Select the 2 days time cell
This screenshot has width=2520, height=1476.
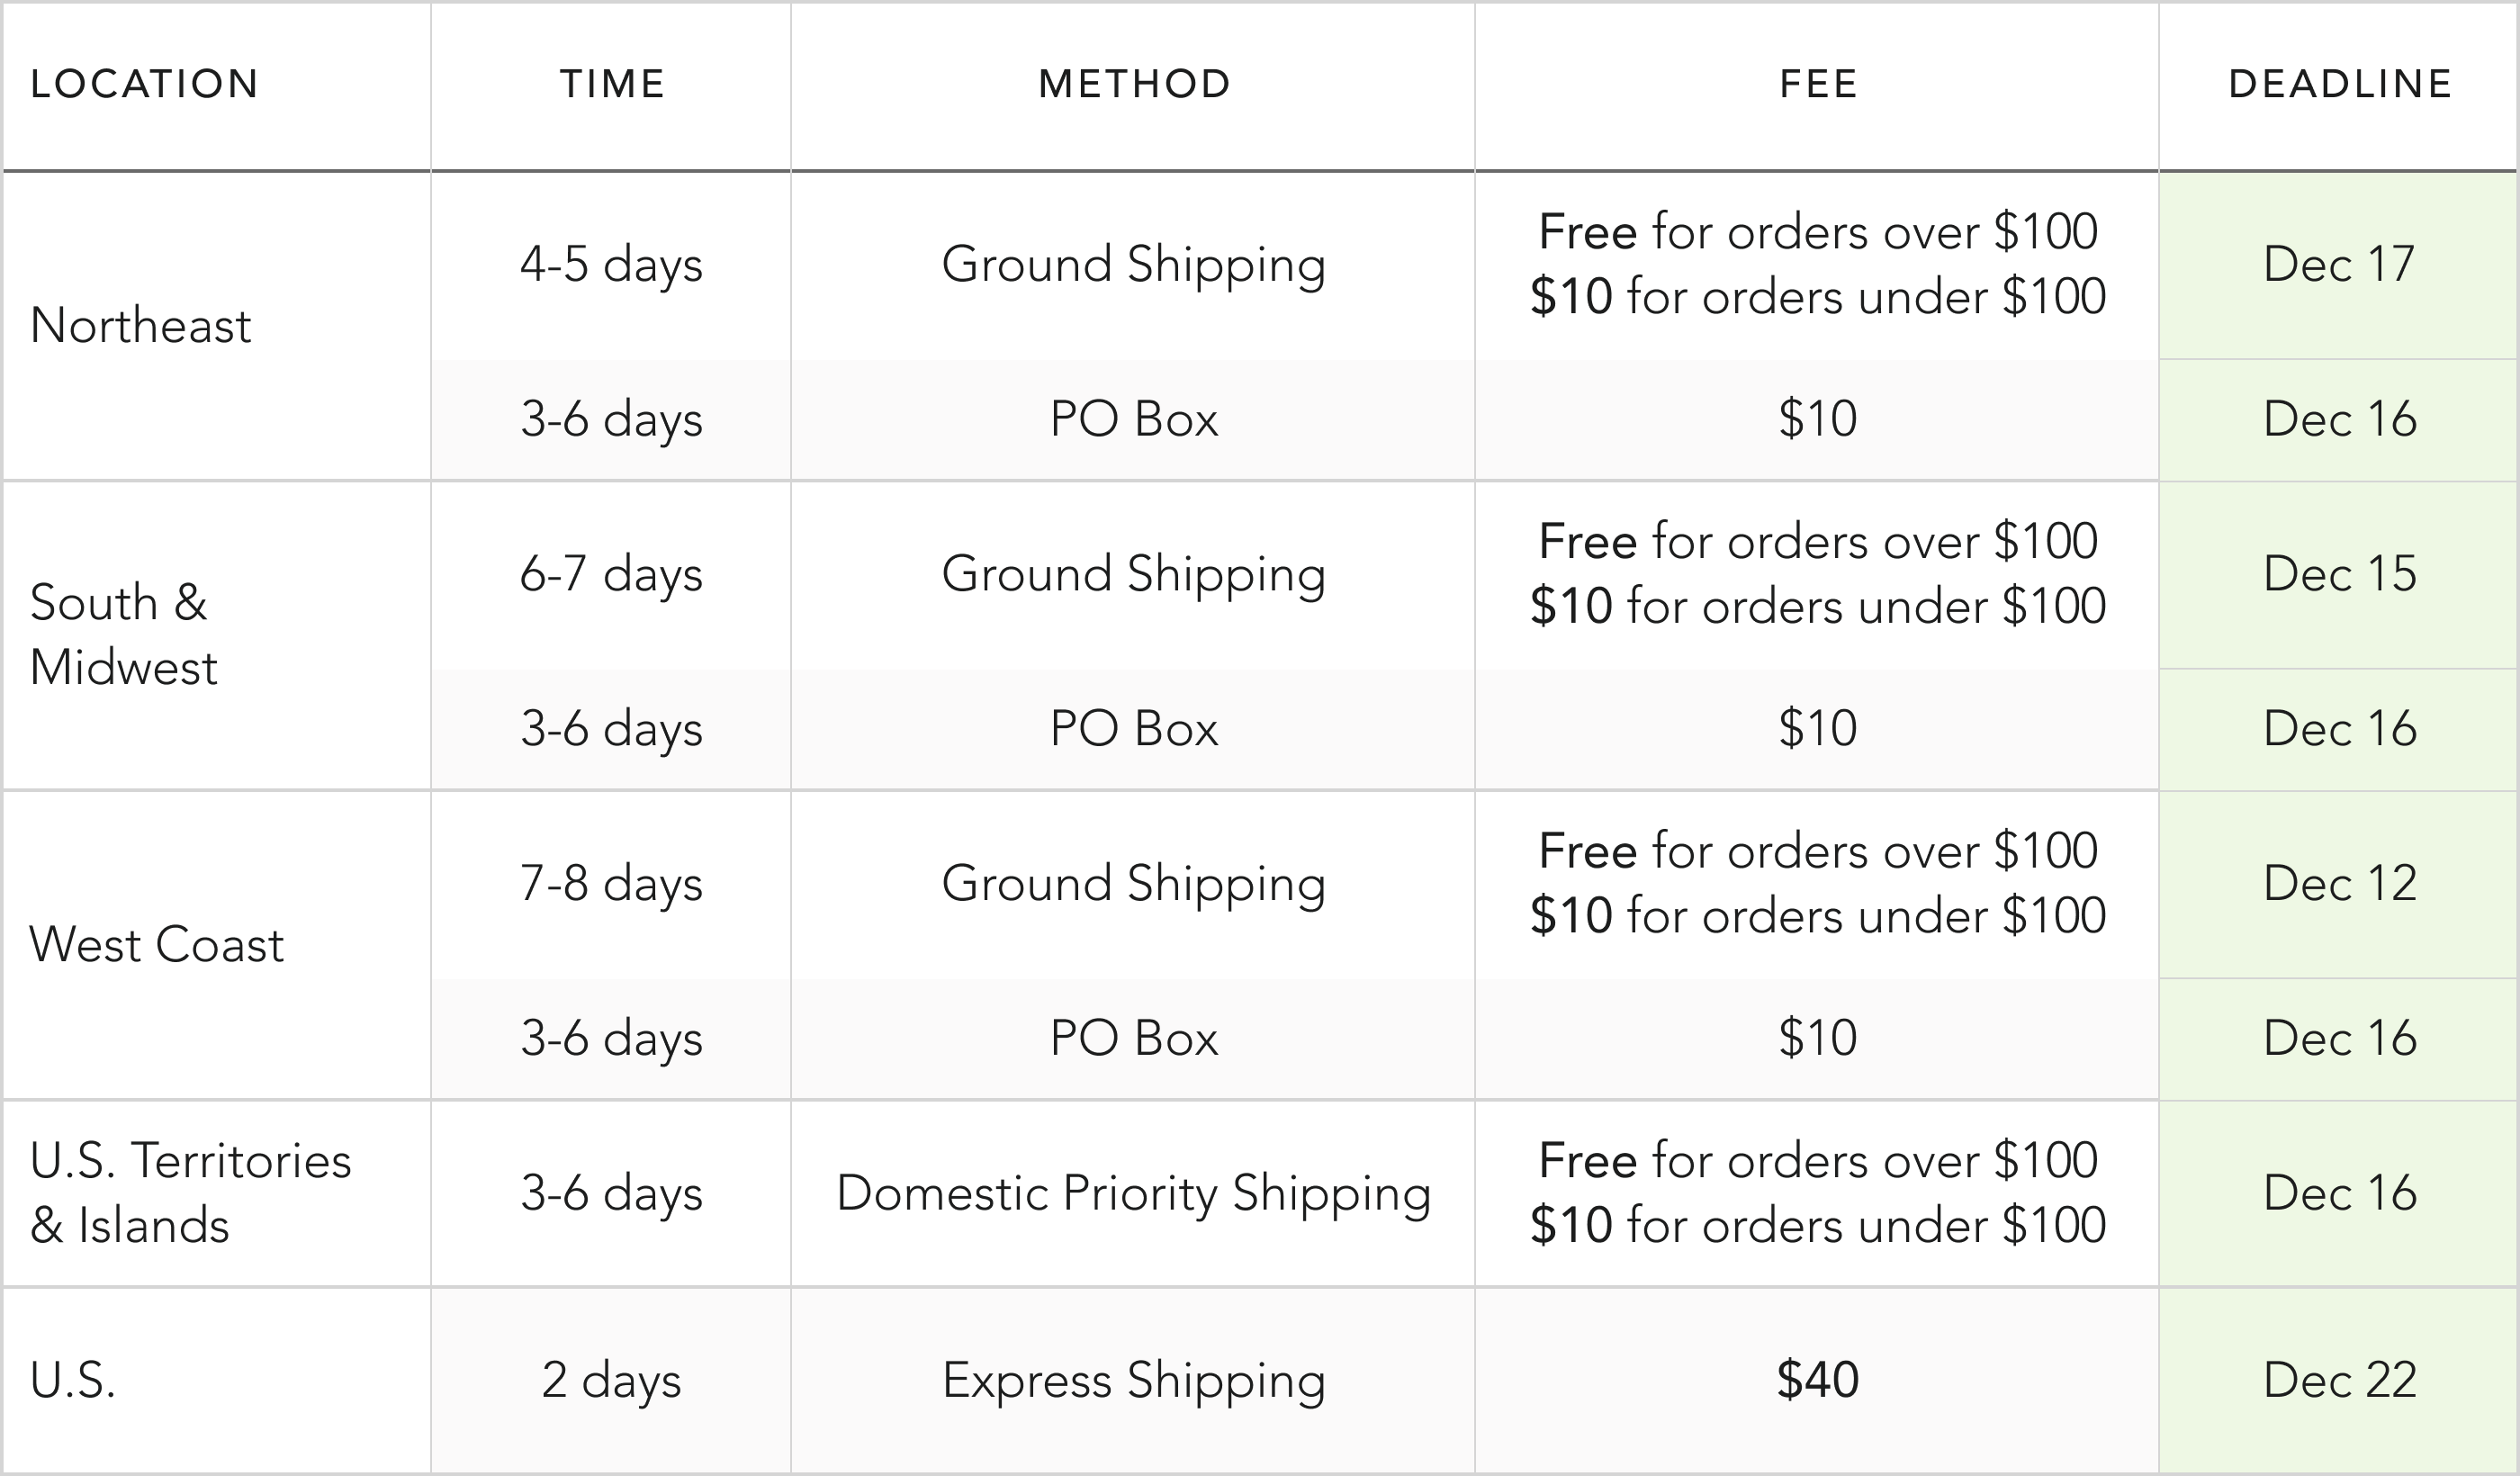[x=612, y=1381]
